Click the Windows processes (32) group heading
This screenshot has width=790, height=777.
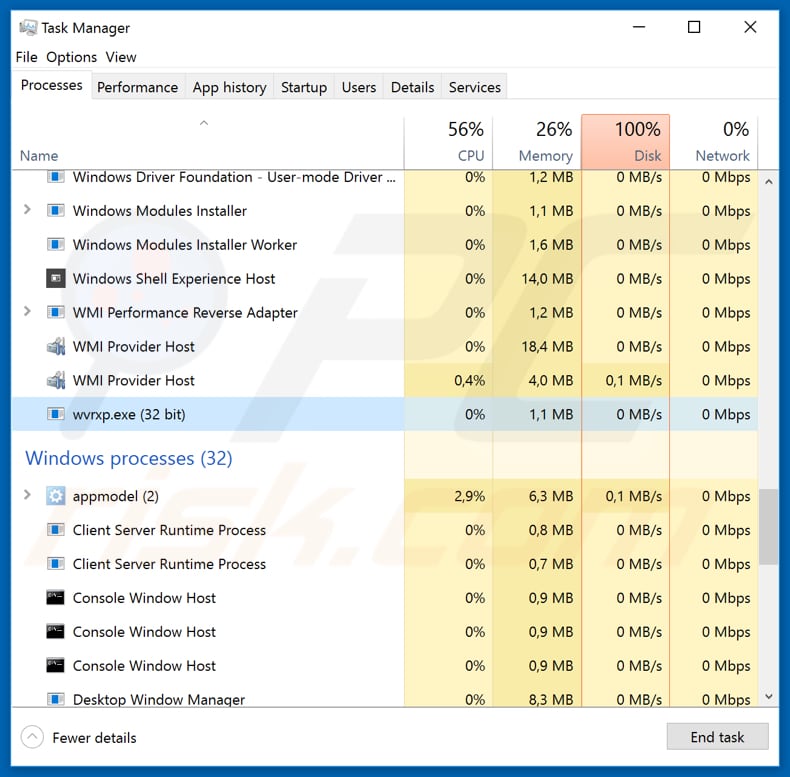coord(128,458)
